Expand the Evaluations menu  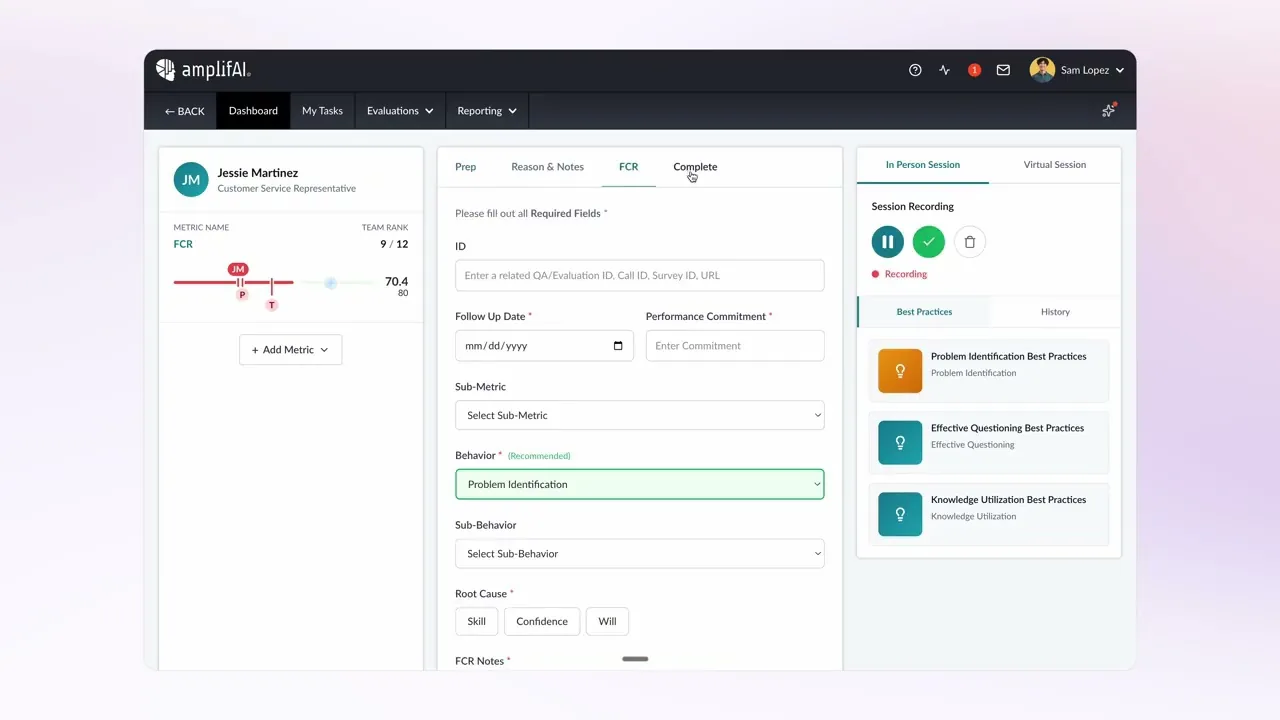pos(400,111)
